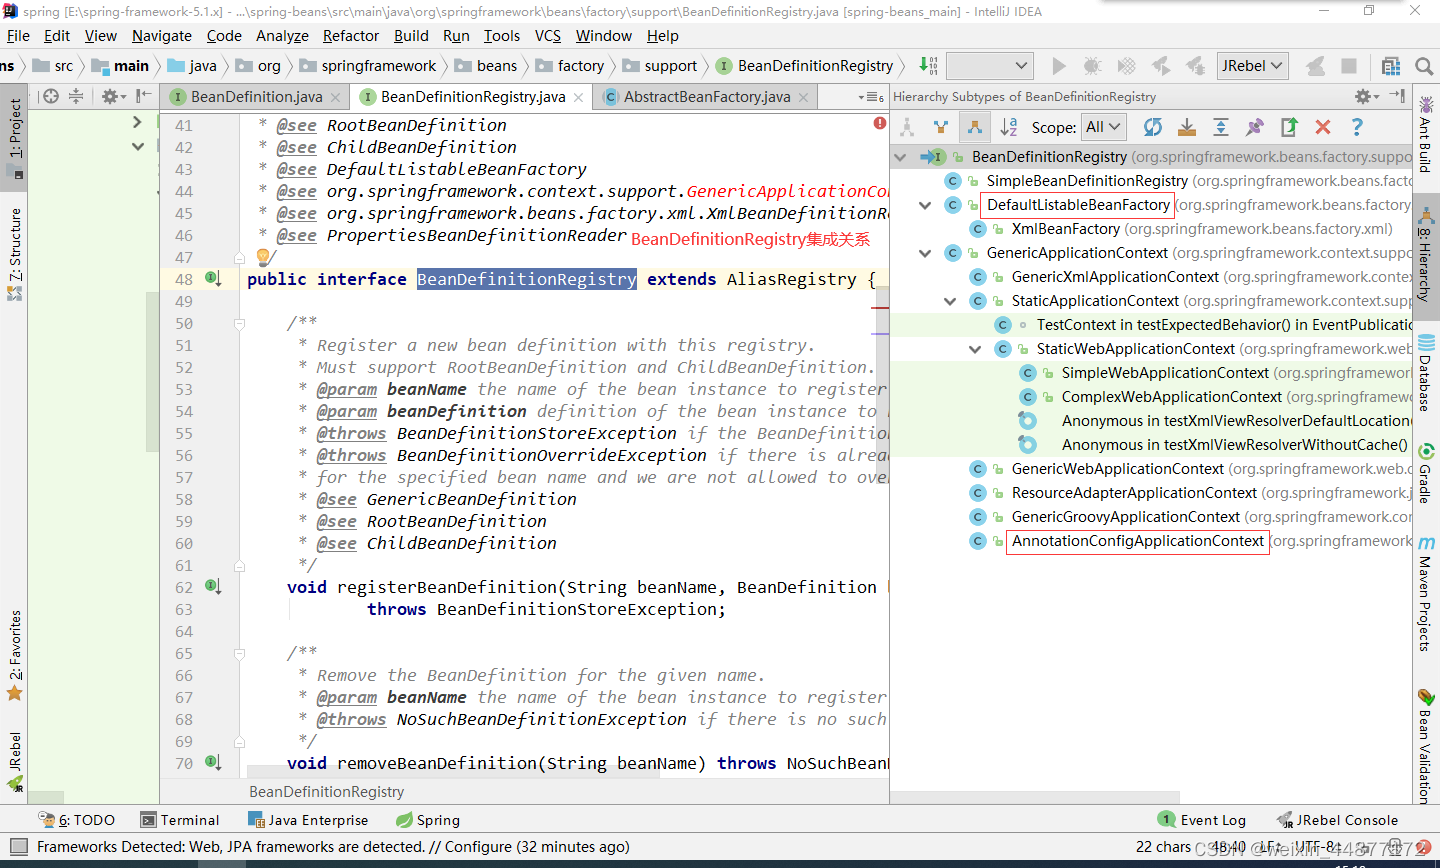
Task: Select AnnotationConfigApplicationContext in hierarchy
Action: click(1138, 541)
